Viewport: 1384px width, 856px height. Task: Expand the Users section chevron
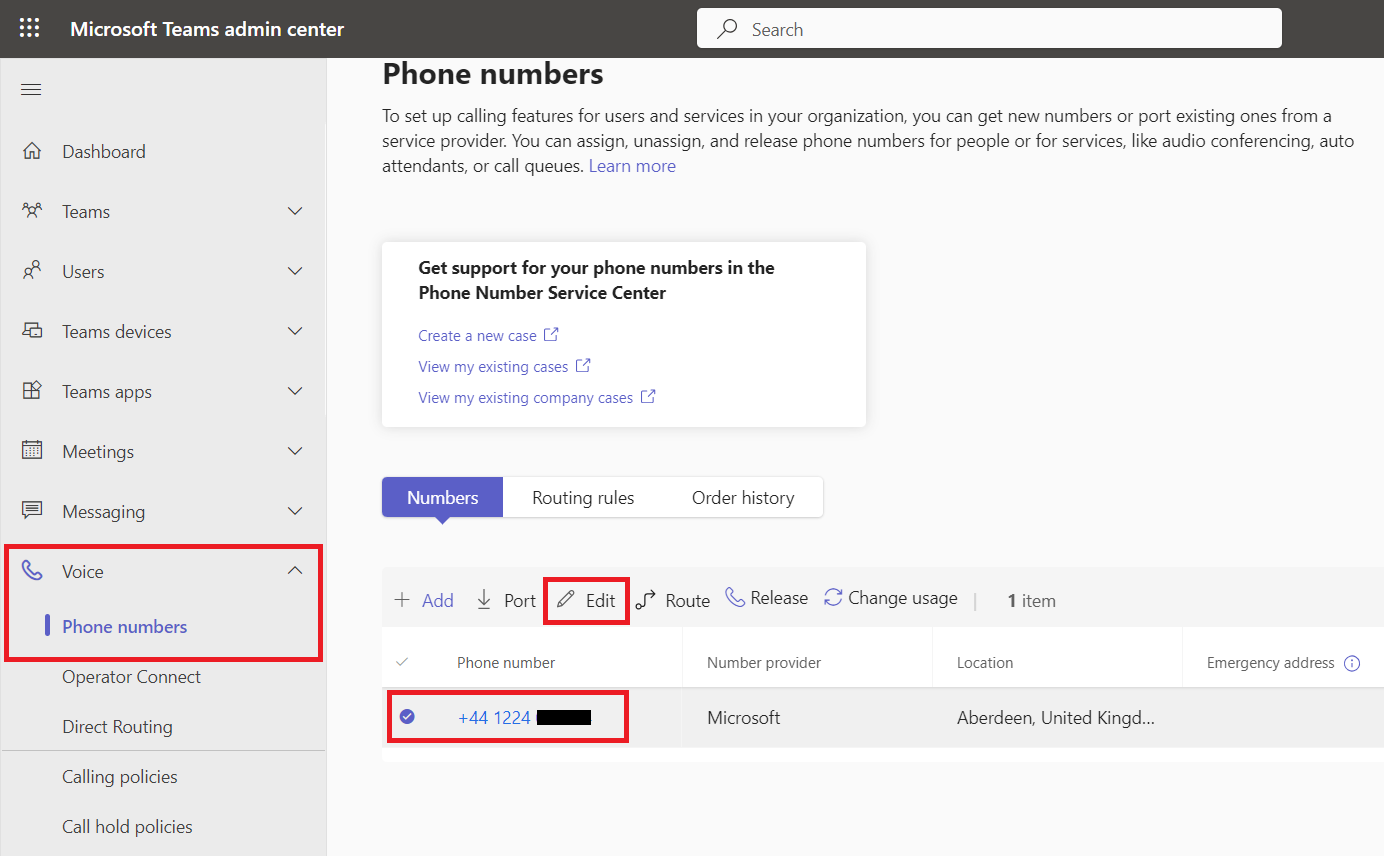click(x=295, y=271)
